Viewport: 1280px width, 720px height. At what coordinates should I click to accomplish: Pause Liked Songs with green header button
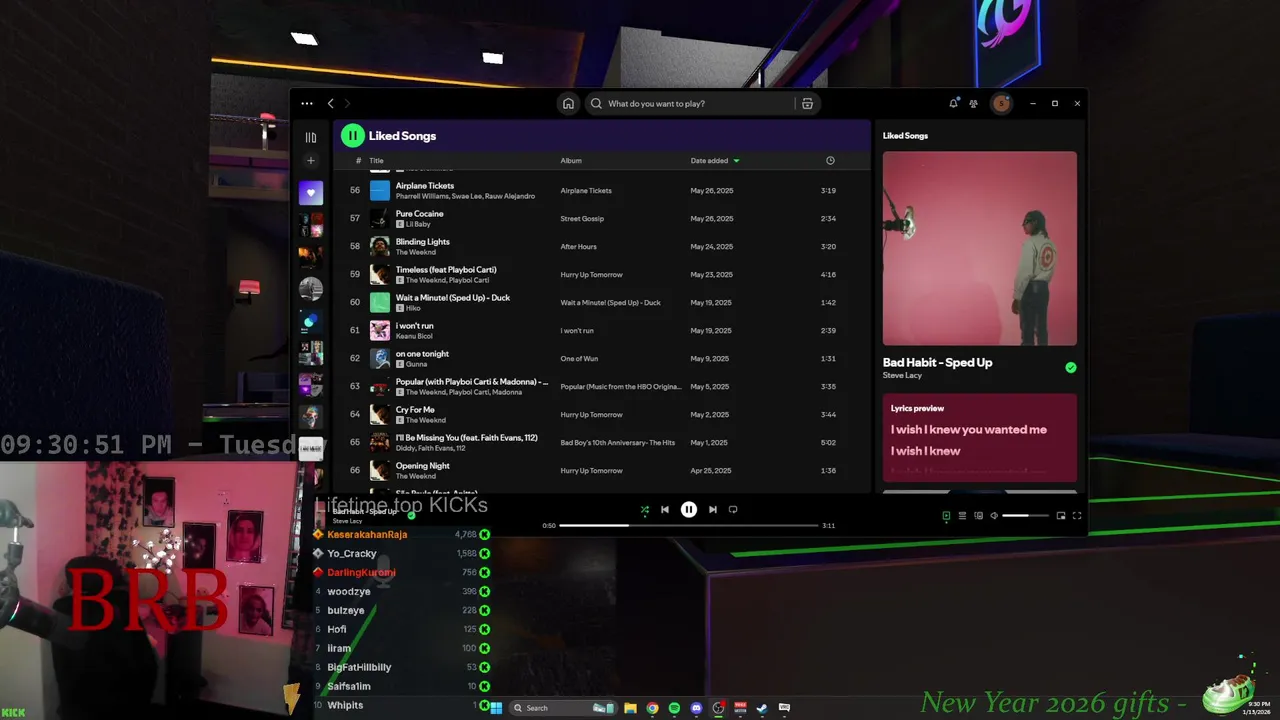352,135
